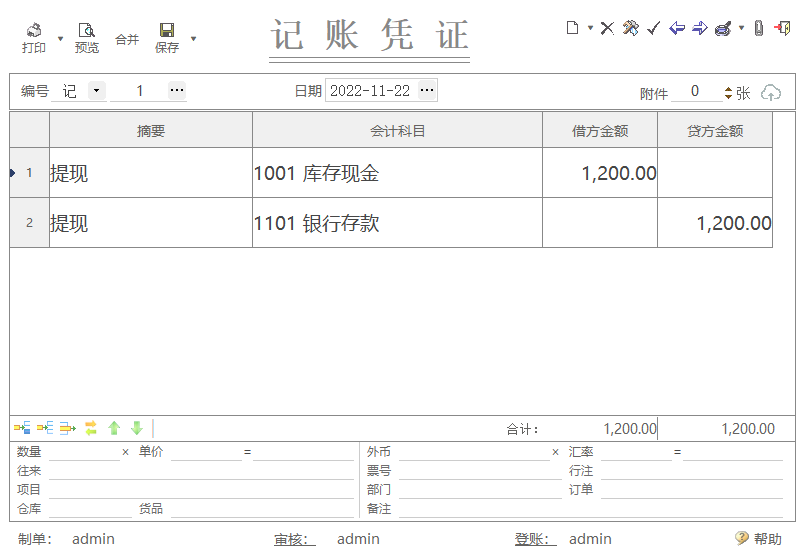
Task: Move entry row up with green arrow
Action: [114, 428]
